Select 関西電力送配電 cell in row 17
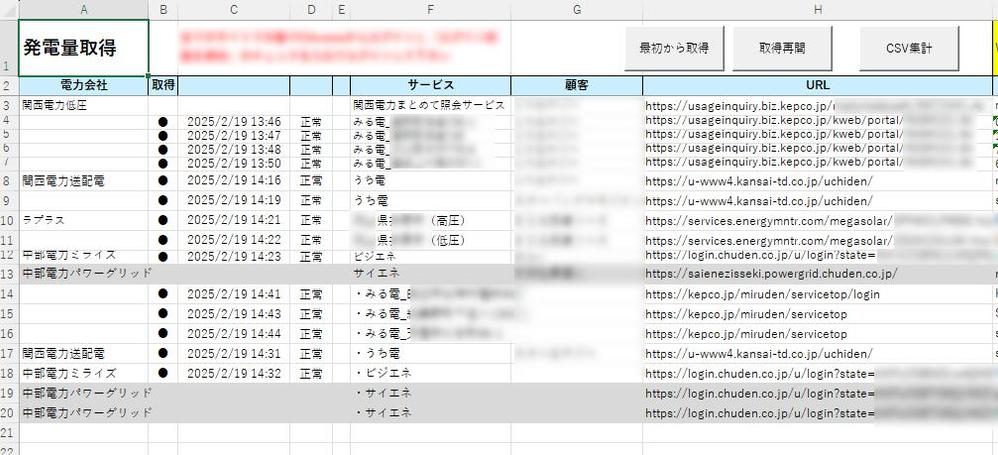This screenshot has width=998, height=455. pyautogui.click(x=84, y=353)
